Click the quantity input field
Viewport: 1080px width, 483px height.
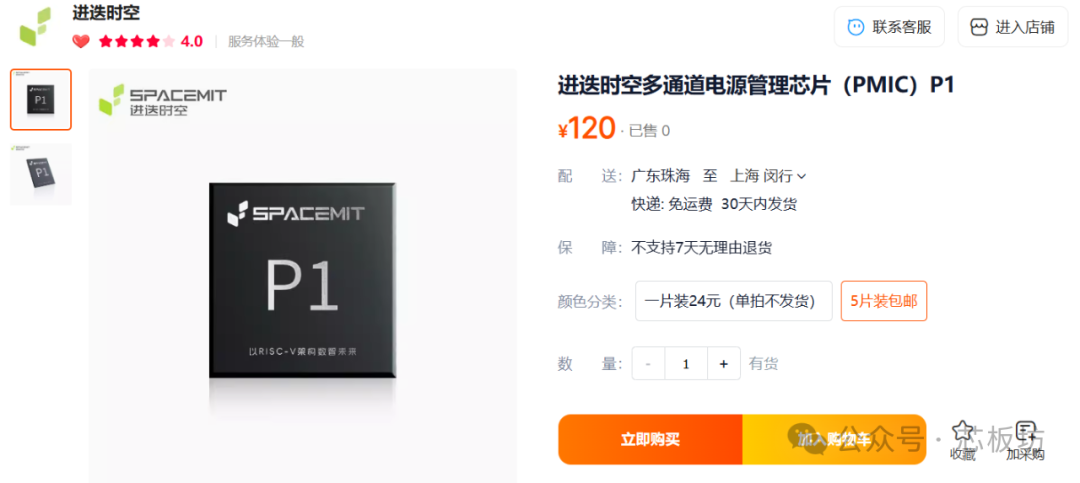point(685,364)
